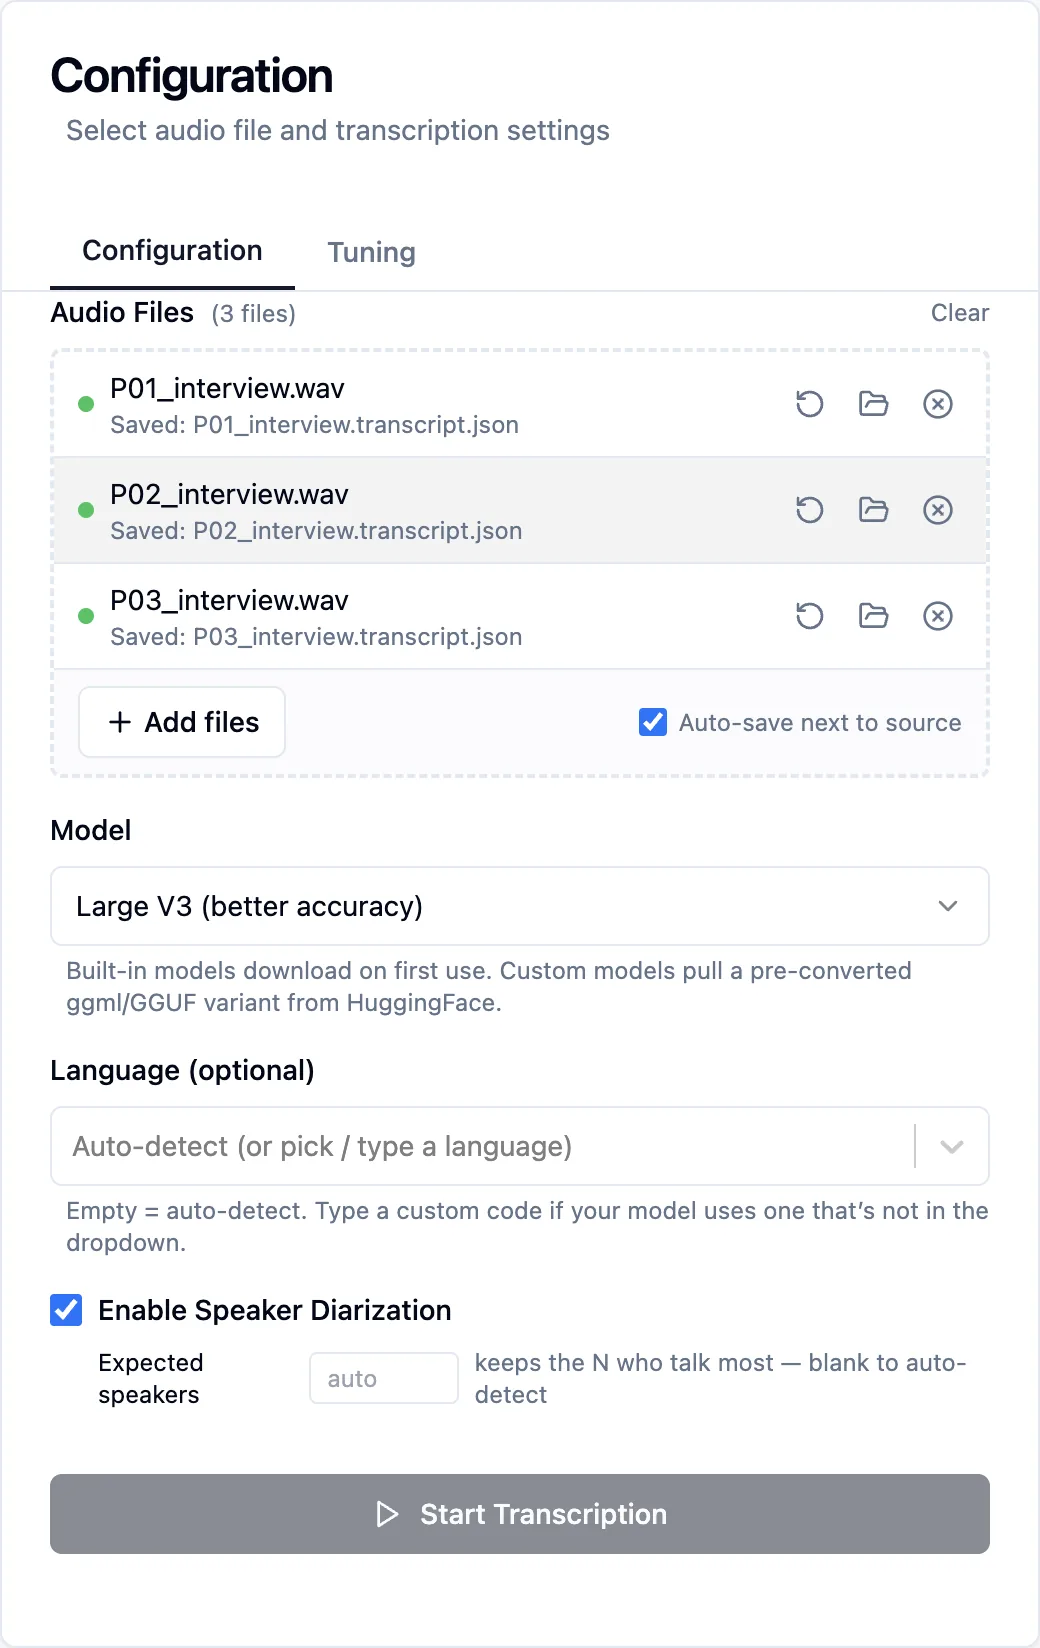Image resolution: width=1040 pixels, height=1648 pixels.
Task: Re-run transcription for P02_interview.wav
Action: 809,510
